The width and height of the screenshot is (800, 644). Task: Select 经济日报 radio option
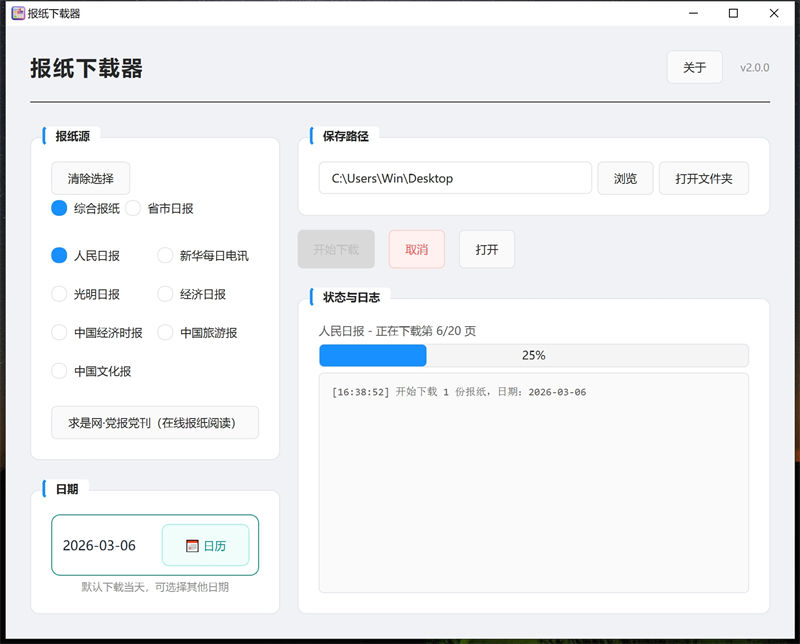click(166, 294)
